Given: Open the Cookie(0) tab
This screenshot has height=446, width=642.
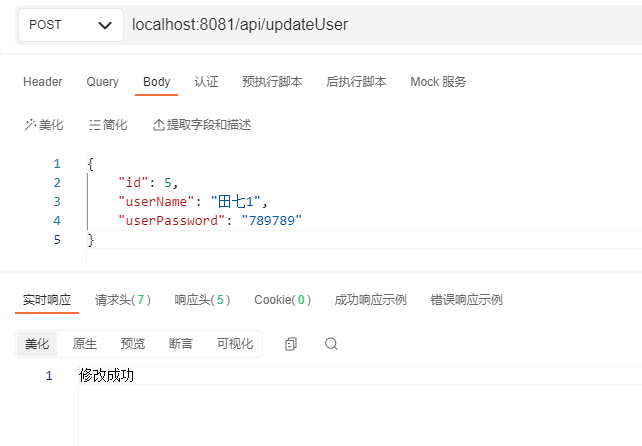Looking at the screenshot, I should point(283,300).
